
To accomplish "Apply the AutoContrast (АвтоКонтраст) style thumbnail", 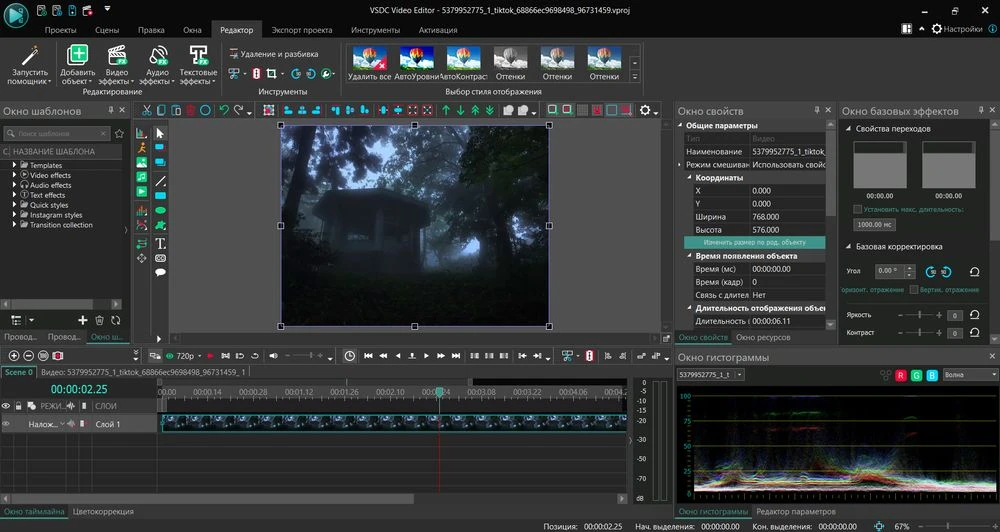I will [x=463, y=62].
